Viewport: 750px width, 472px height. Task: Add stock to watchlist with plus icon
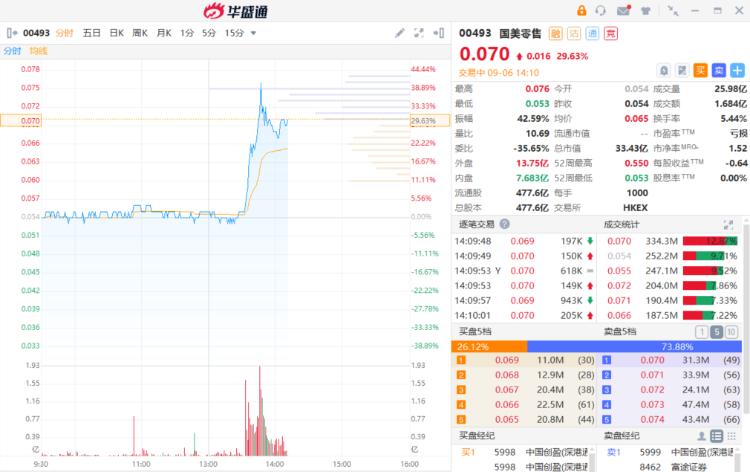coord(737,71)
